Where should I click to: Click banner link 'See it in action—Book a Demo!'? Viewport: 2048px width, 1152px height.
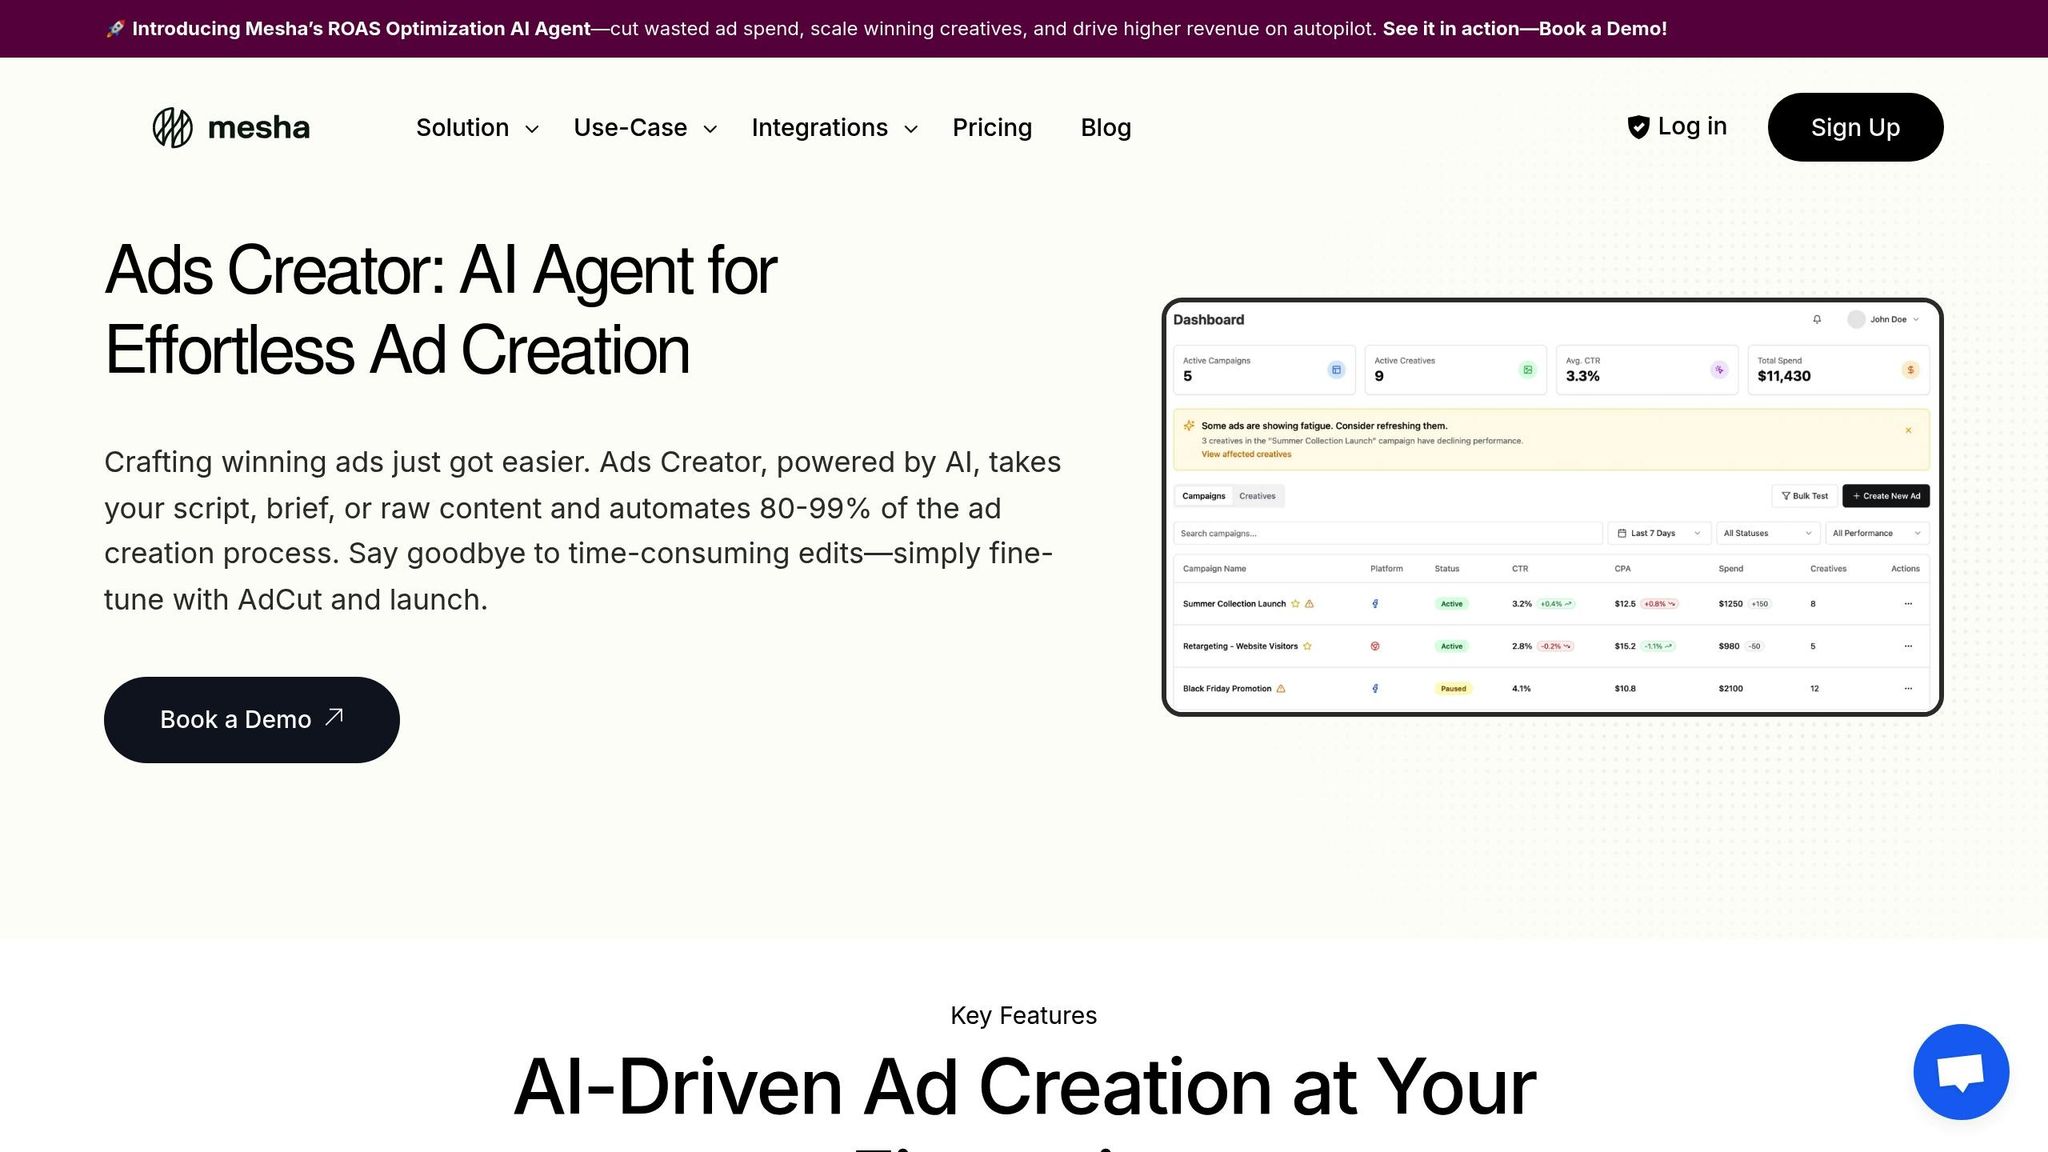[x=1524, y=29]
